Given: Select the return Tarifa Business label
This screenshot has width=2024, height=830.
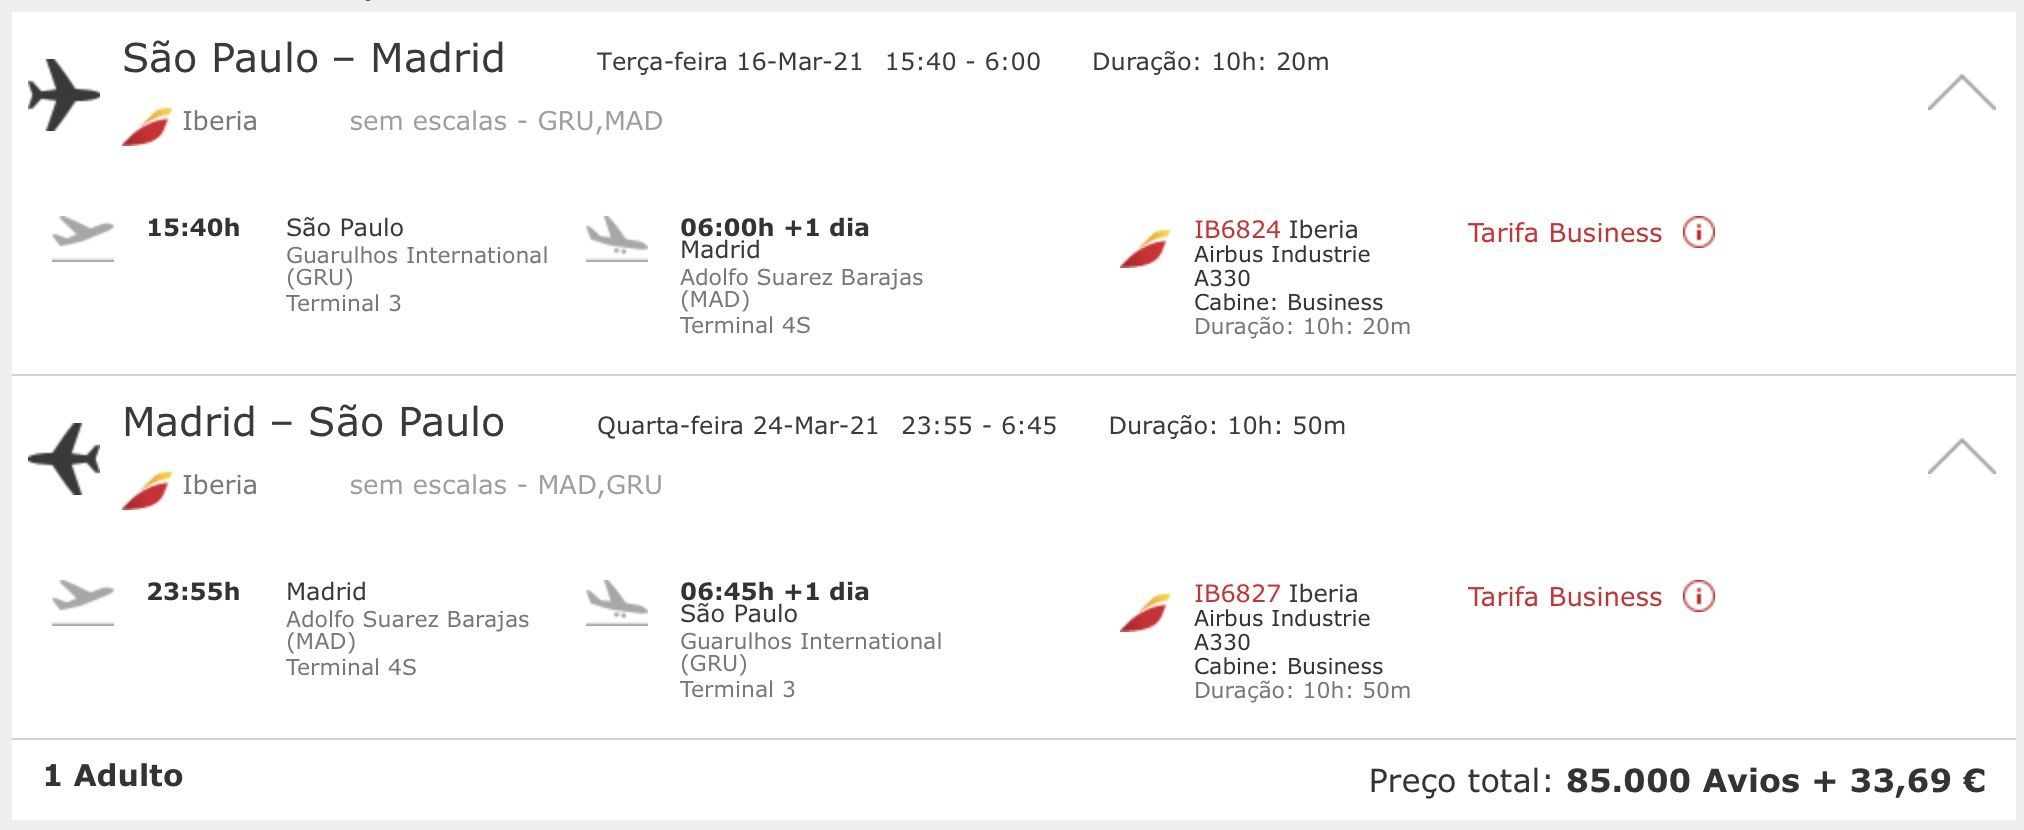Looking at the screenshot, I should point(1564,597).
